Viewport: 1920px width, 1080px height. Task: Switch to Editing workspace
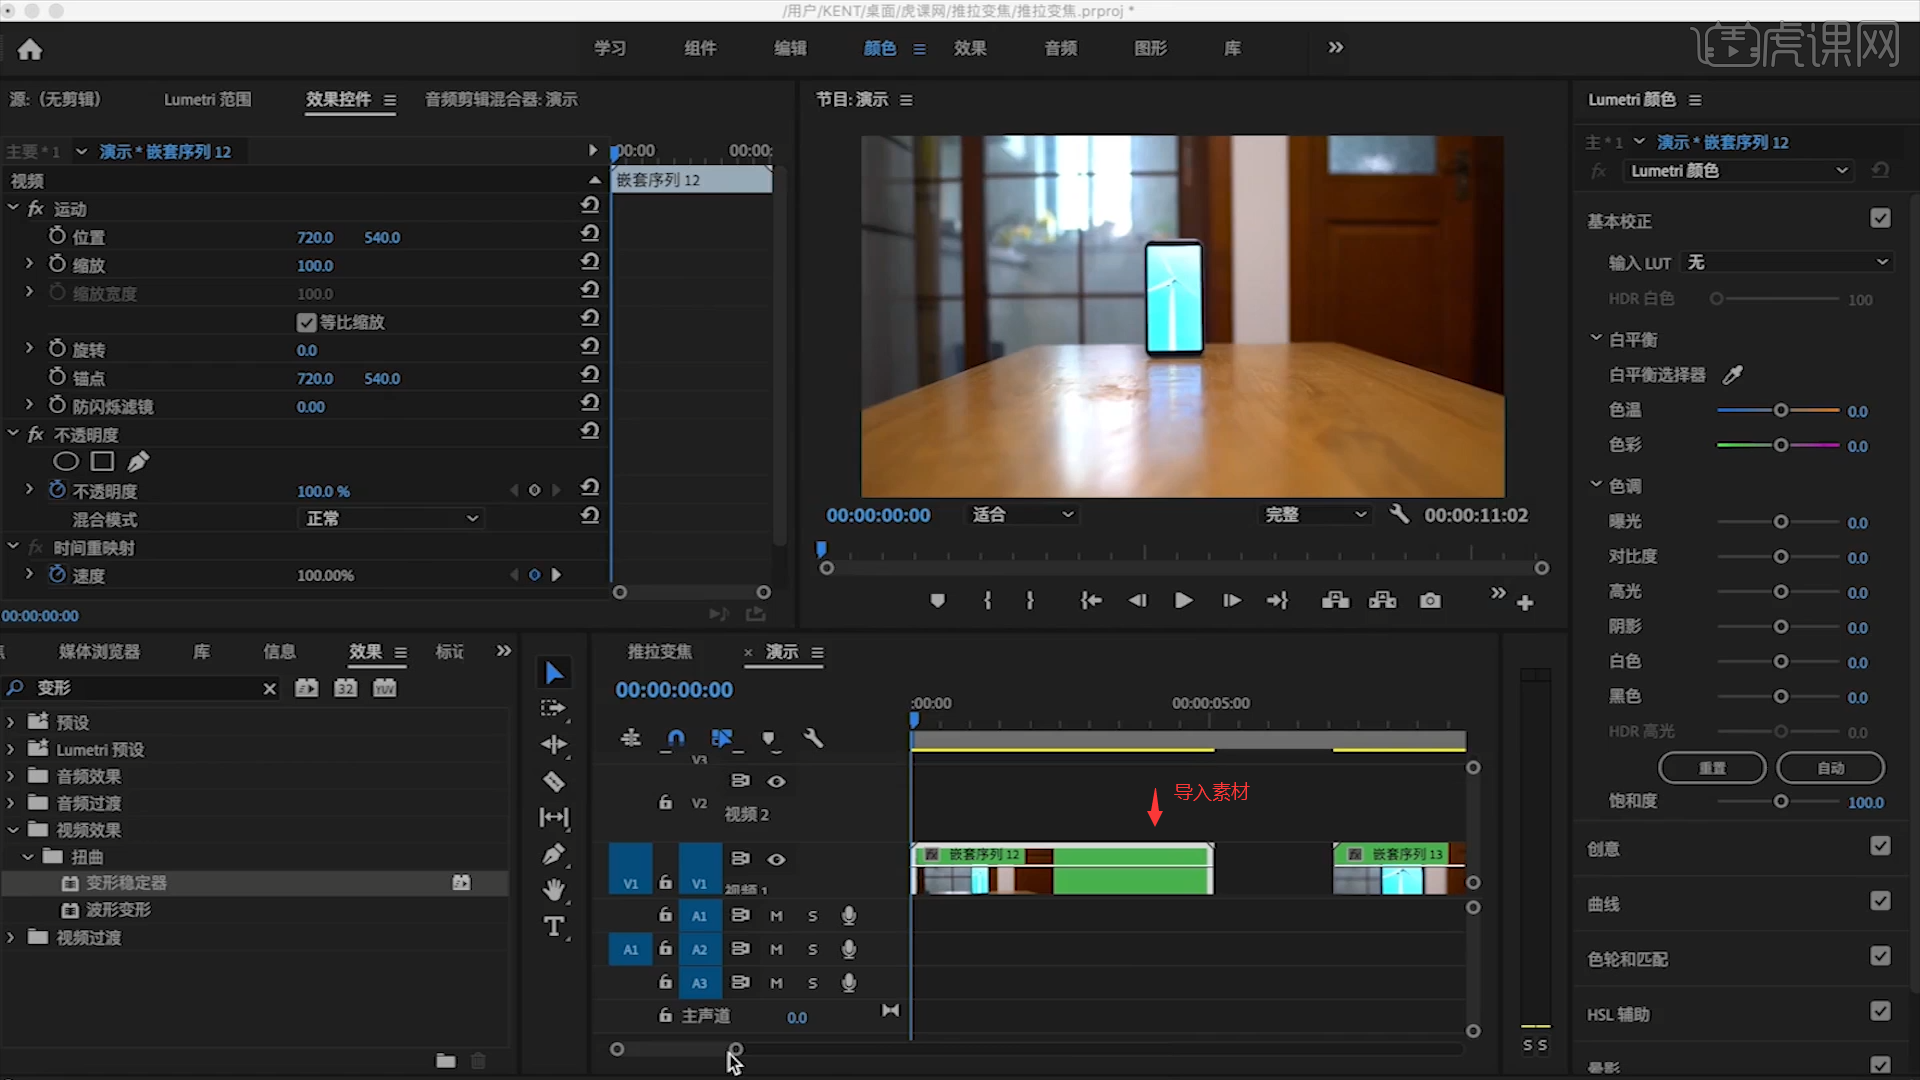tap(790, 48)
